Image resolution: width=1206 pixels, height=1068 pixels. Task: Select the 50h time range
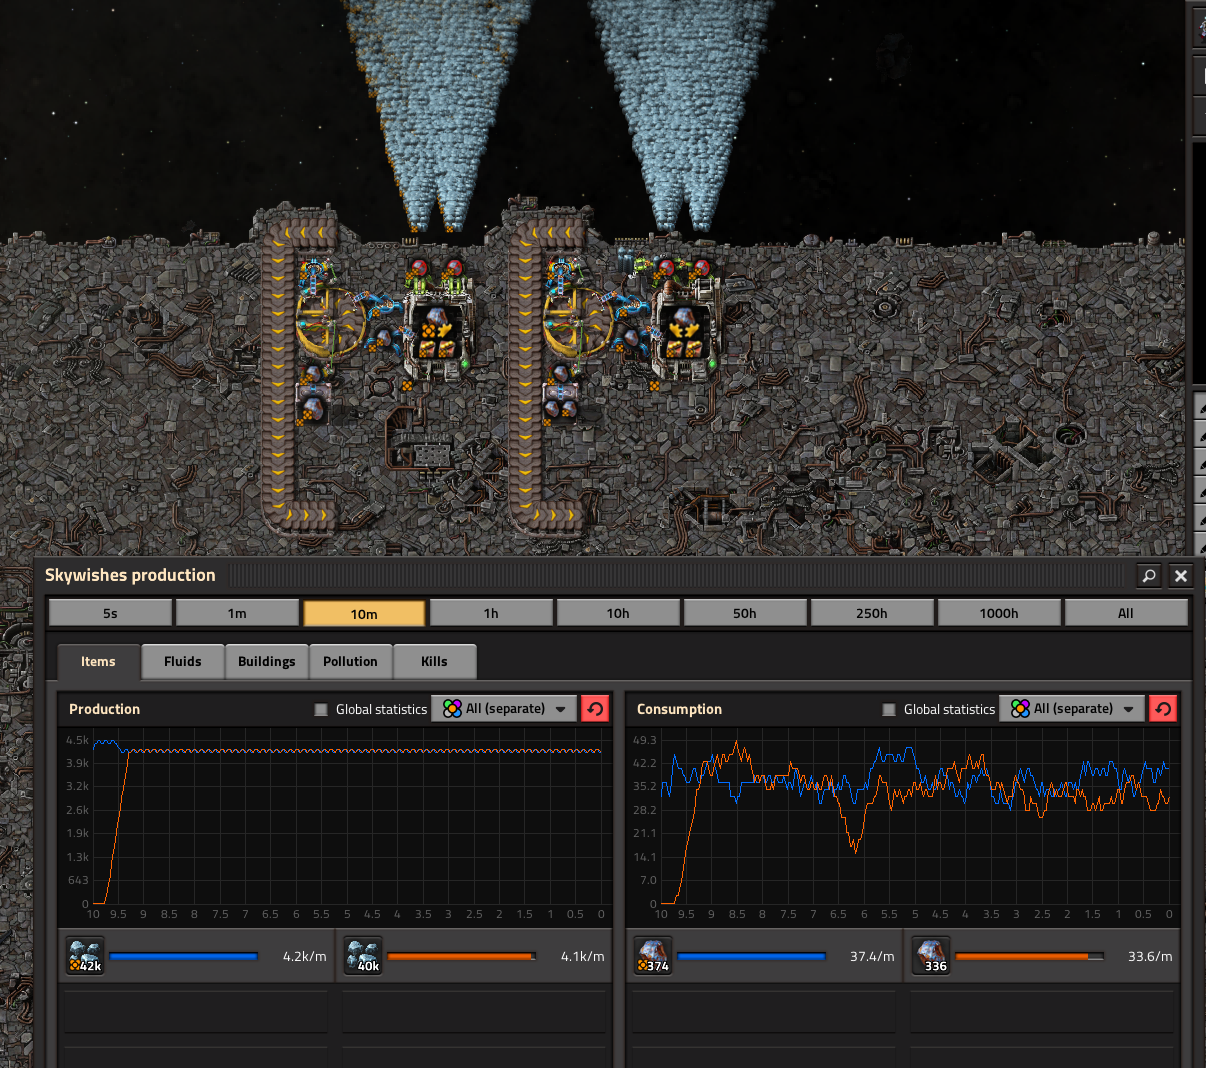(x=745, y=613)
